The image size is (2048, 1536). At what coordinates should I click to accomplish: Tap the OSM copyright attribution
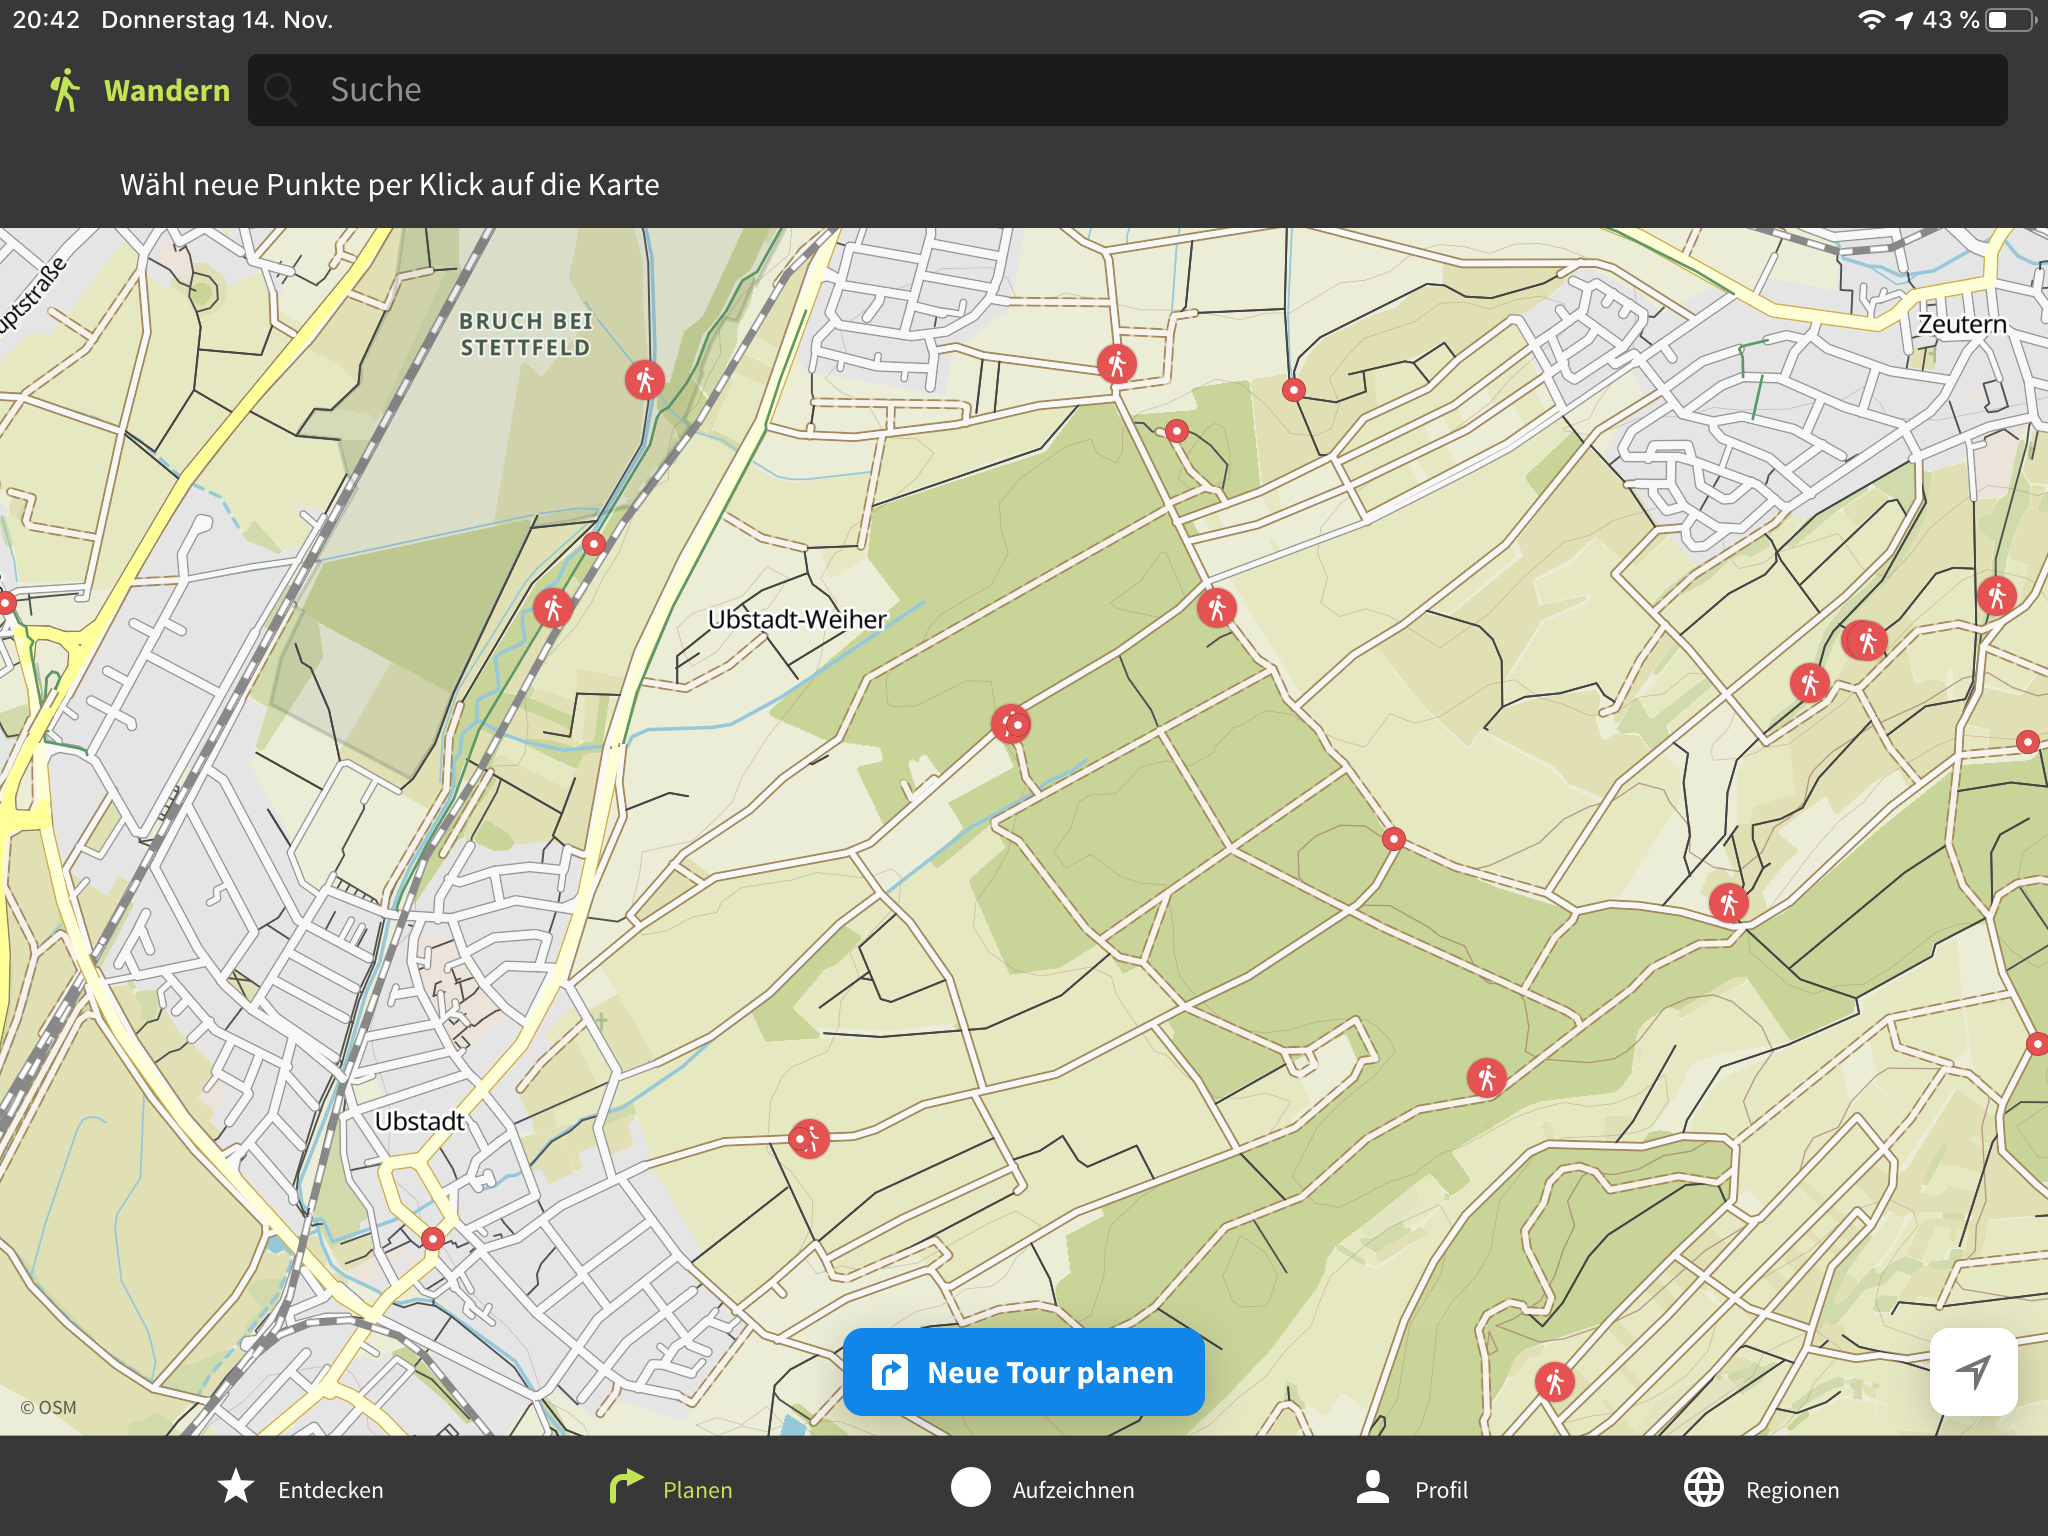(48, 1407)
